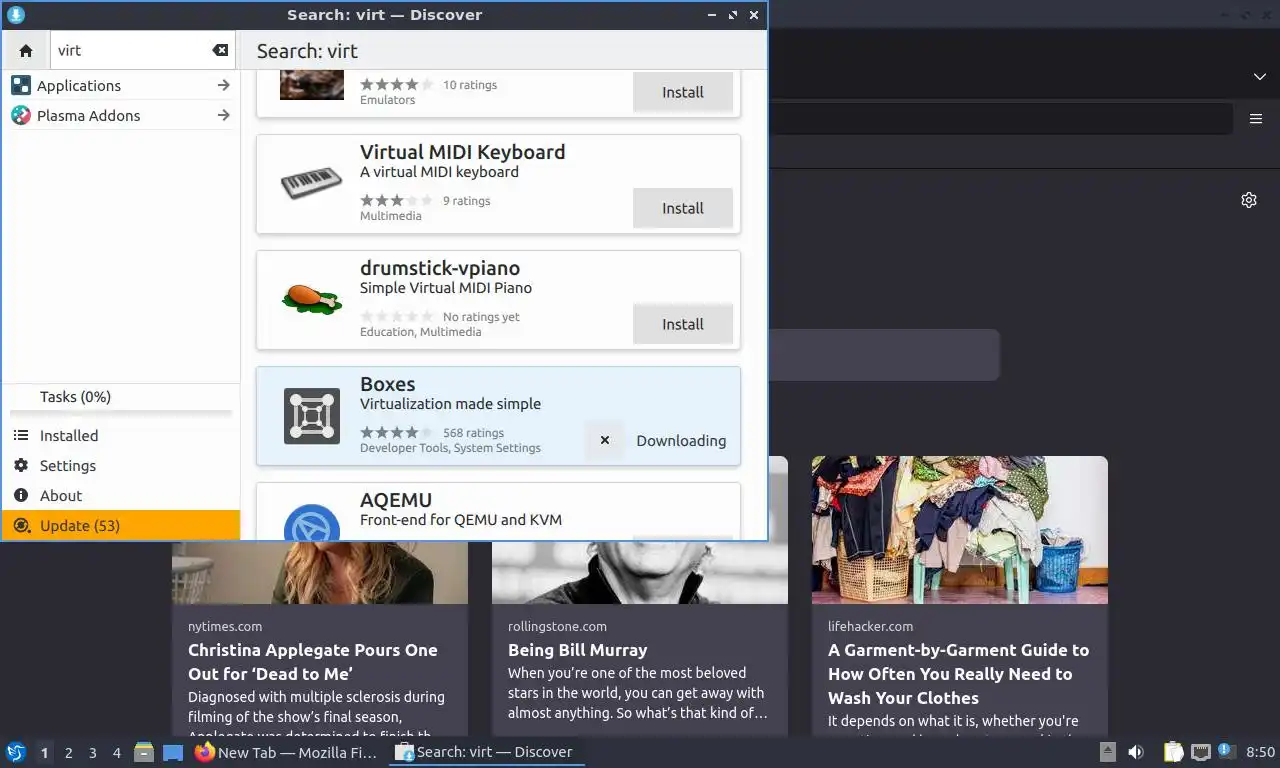Click 'Education, Multimedia' category text
The width and height of the screenshot is (1280, 768).
coord(420,332)
